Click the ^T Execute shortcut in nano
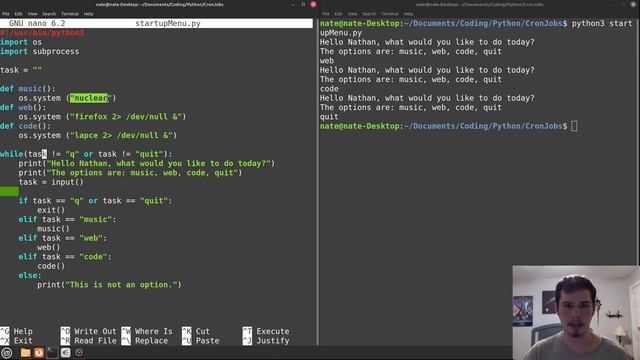 (x=266, y=331)
